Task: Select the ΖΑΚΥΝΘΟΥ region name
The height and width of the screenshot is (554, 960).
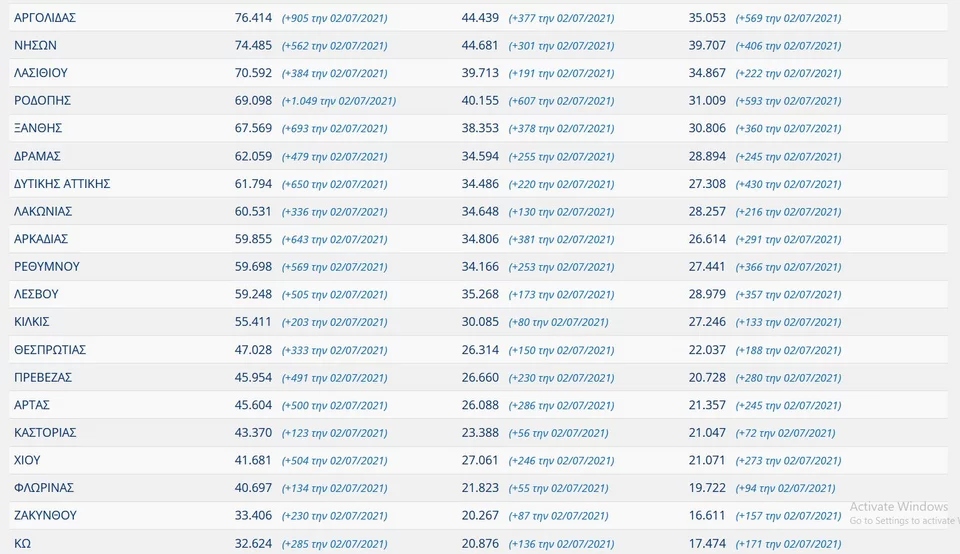Action: pyautogui.click(x=45, y=516)
